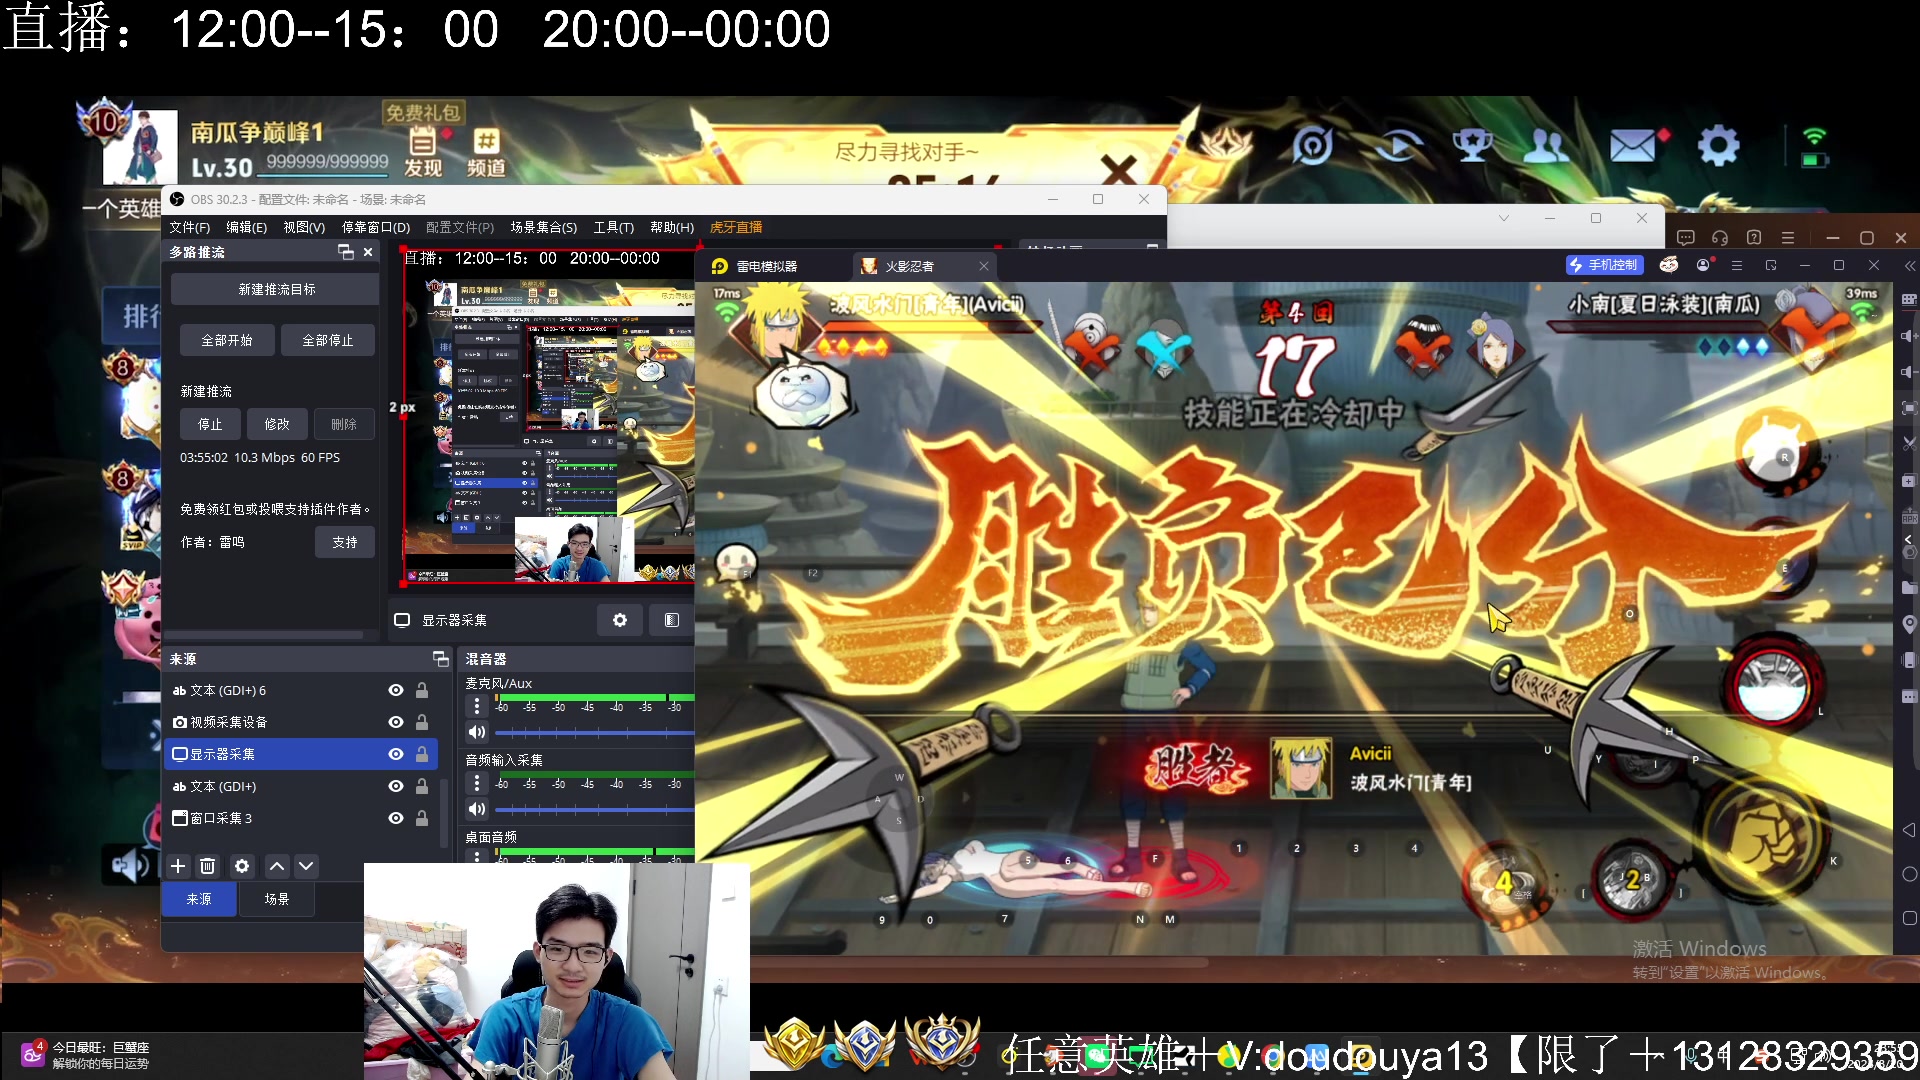Toggle emulator fullscreen sidebar icon
Viewport: 1920px width, 1080px height.
tap(1908, 408)
